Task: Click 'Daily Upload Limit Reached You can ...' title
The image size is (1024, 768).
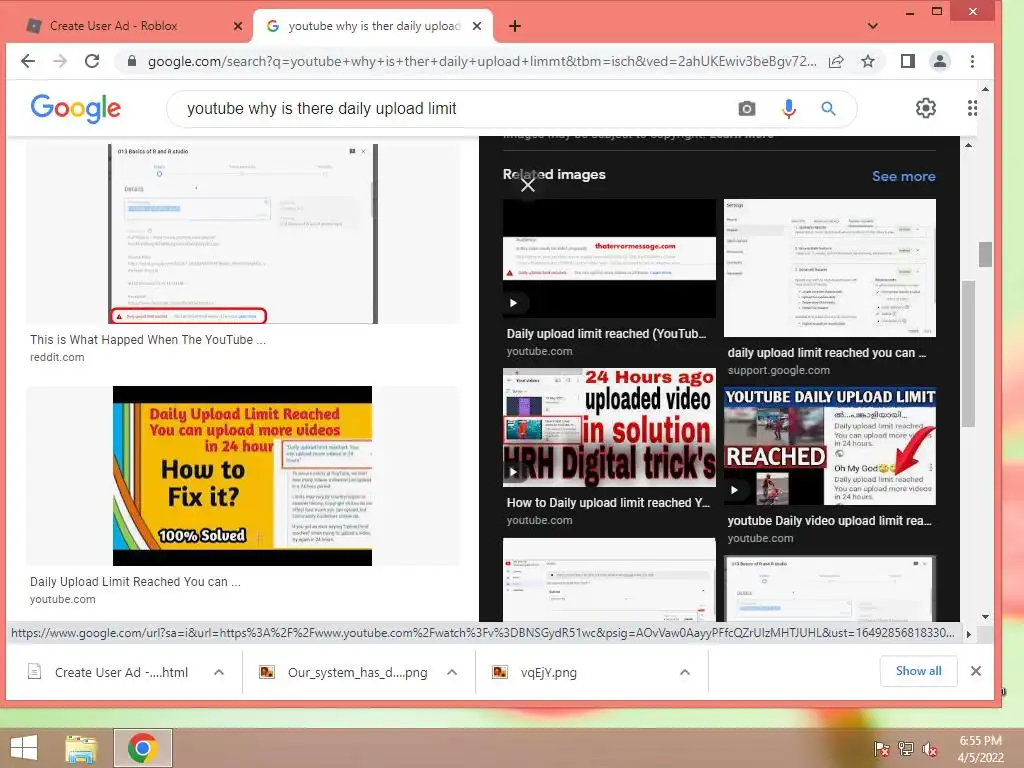Action: [x=135, y=581]
